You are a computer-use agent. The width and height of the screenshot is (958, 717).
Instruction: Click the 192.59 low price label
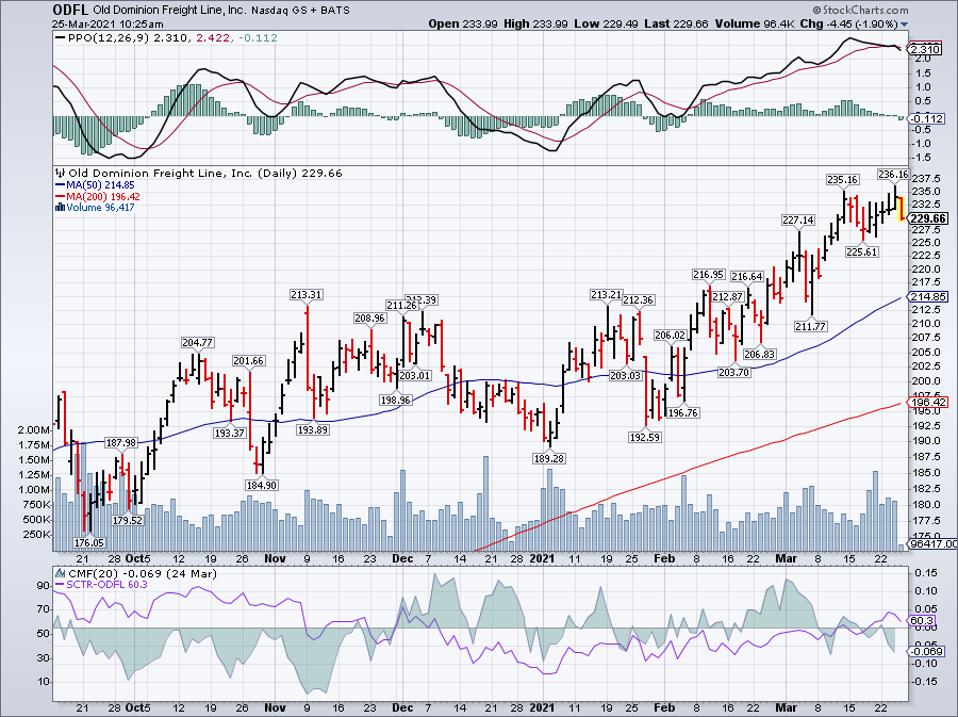[x=645, y=437]
